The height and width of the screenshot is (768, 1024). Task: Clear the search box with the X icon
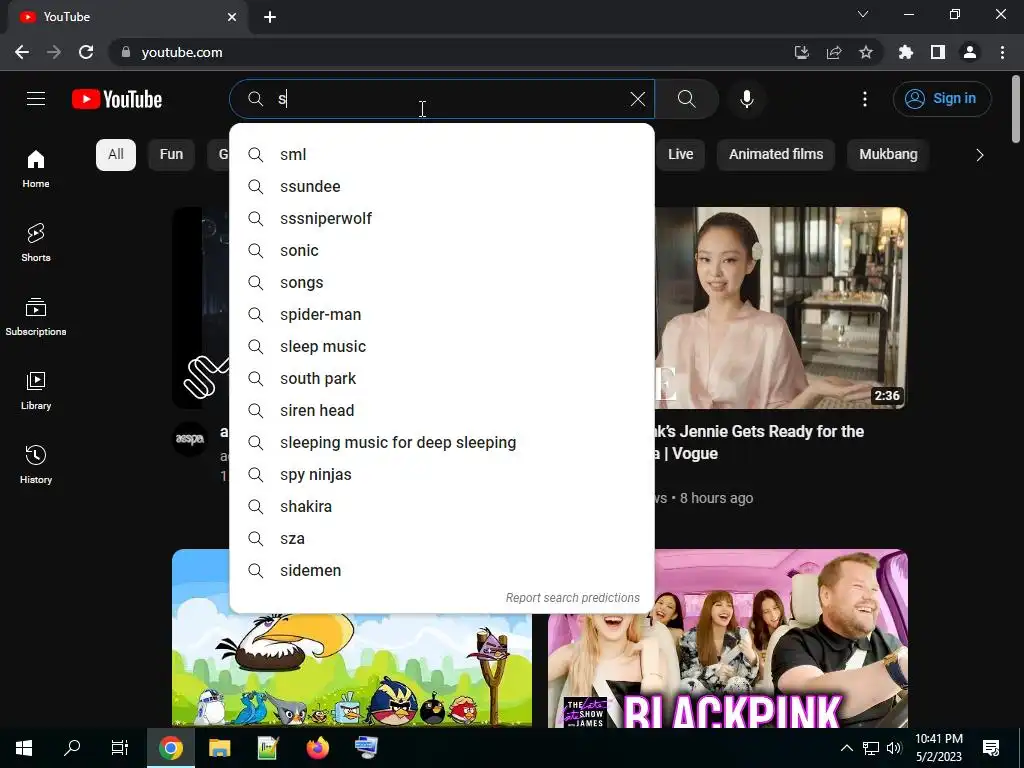coord(637,99)
